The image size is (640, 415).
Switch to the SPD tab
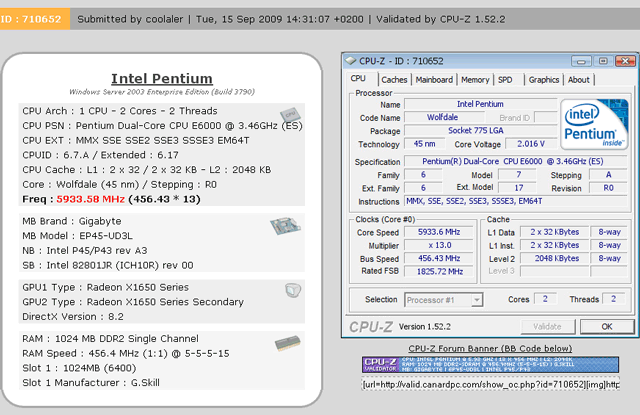(505, 80)
